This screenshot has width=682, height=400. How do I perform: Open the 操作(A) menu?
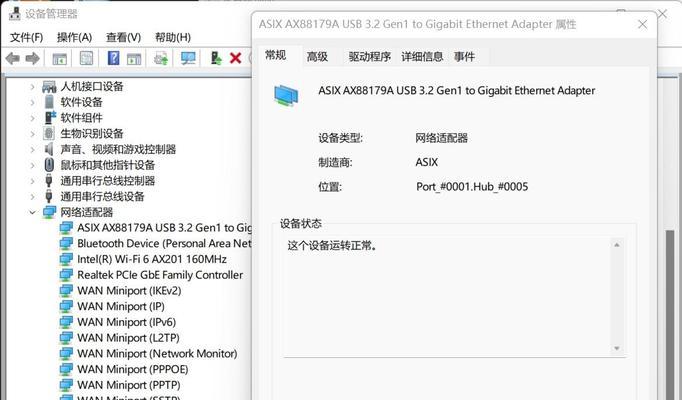coord(74,37)
